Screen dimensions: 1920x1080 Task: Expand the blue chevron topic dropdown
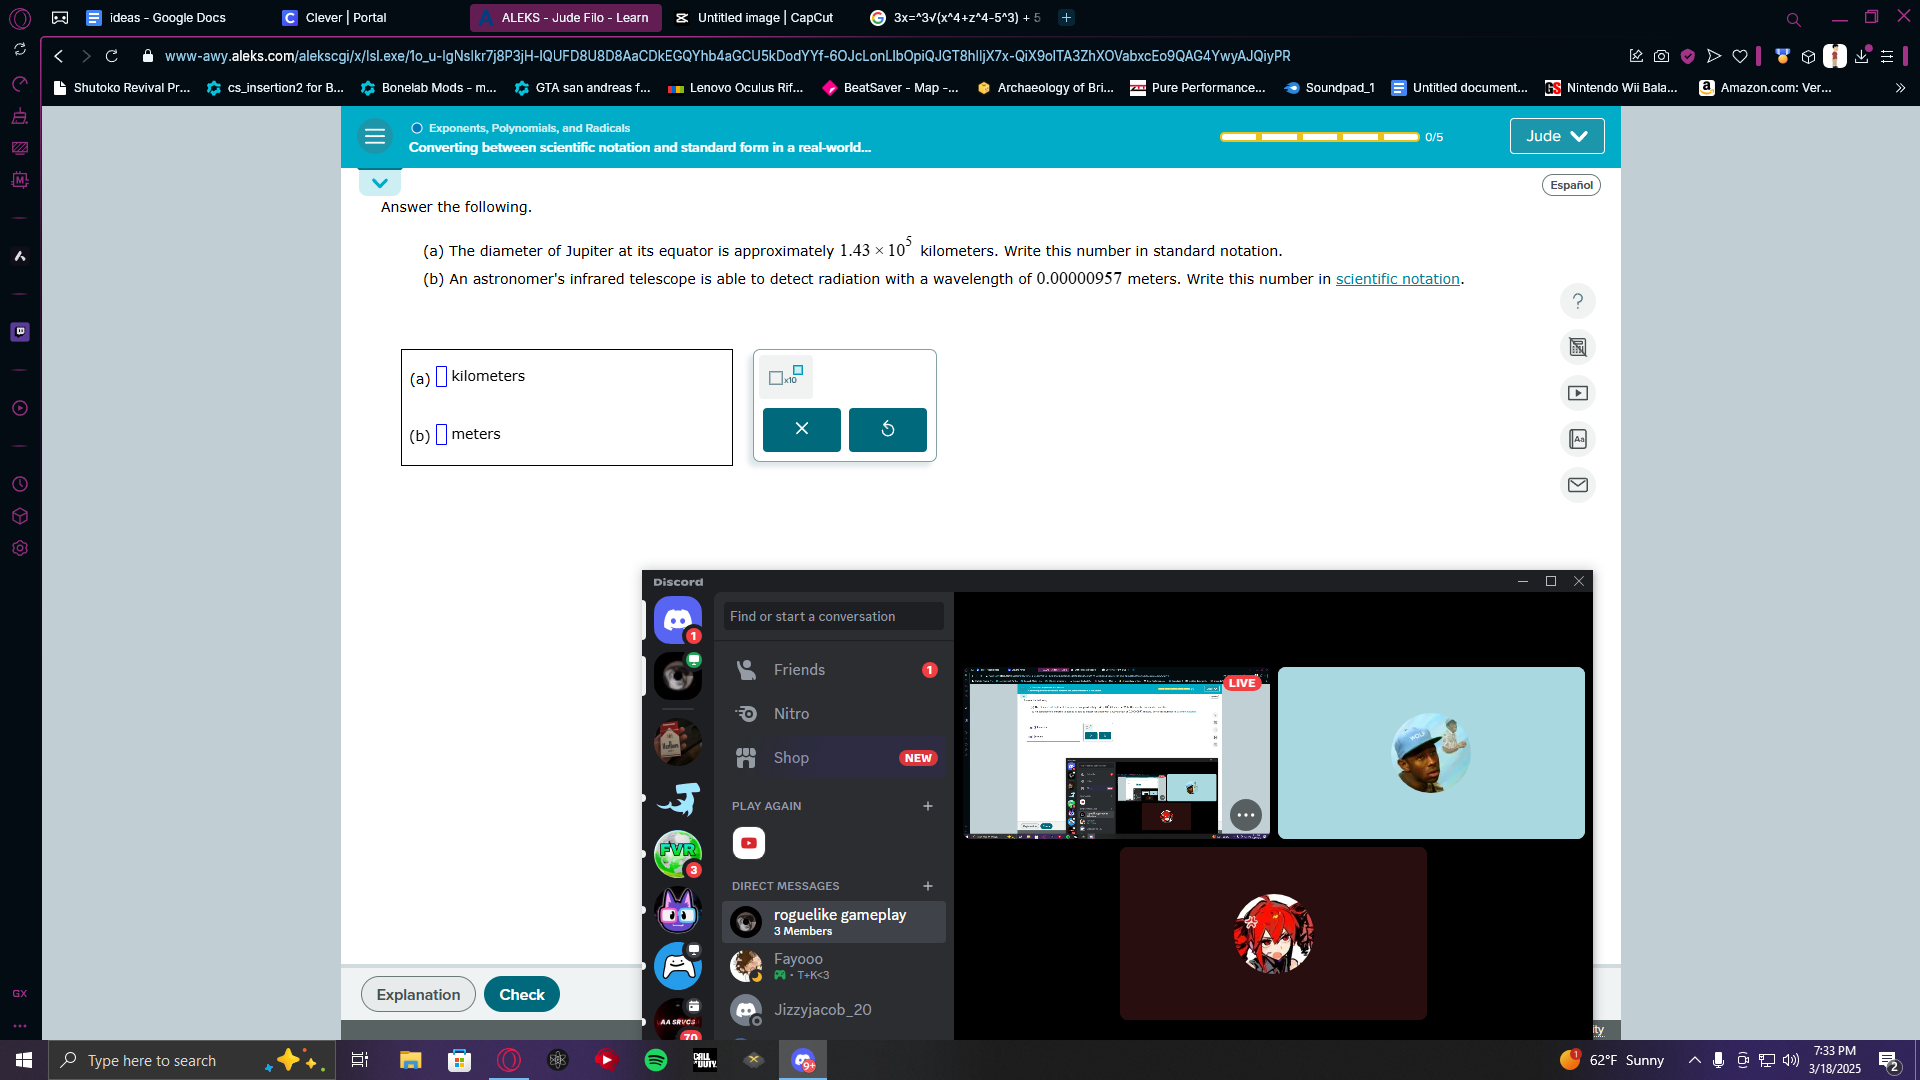point(380,183)
